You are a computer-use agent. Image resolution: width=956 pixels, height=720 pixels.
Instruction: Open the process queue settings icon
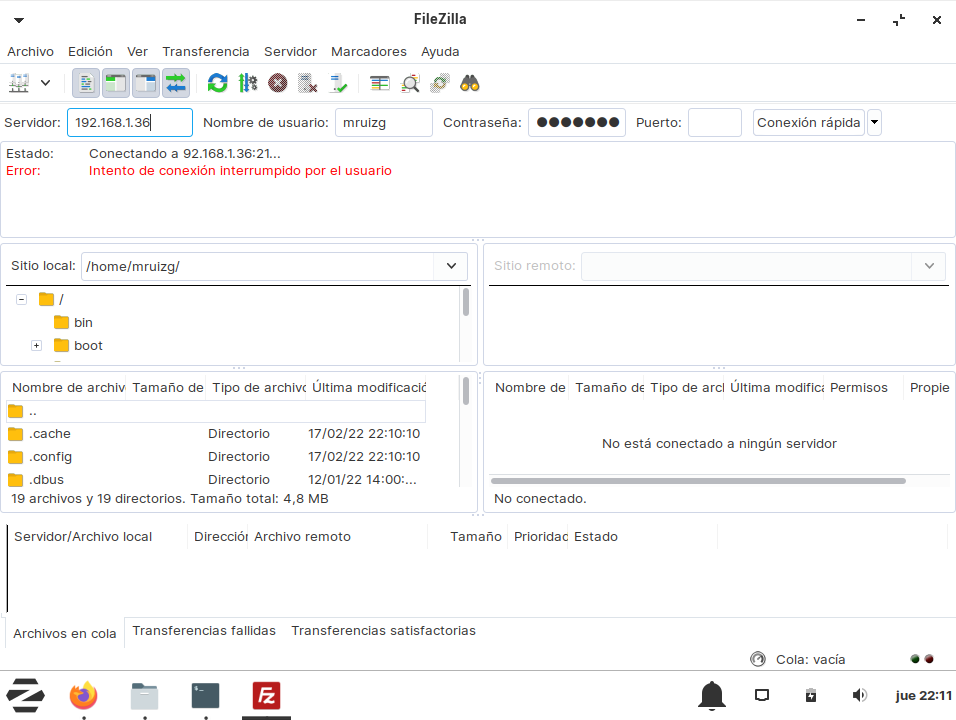click(248, 83)
